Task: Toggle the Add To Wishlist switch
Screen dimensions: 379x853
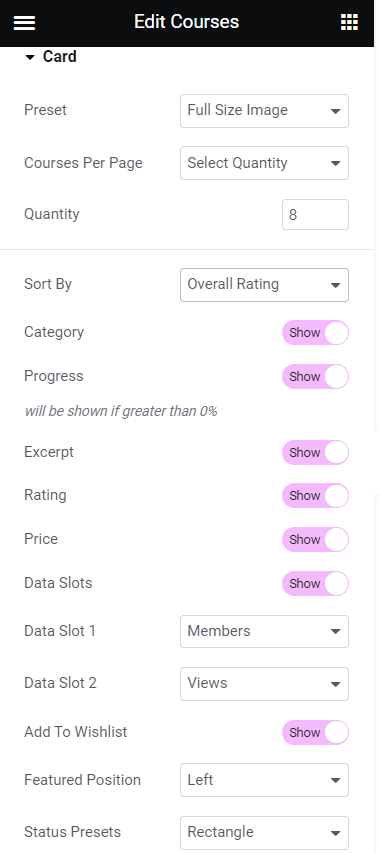Action: coord(315,733)
